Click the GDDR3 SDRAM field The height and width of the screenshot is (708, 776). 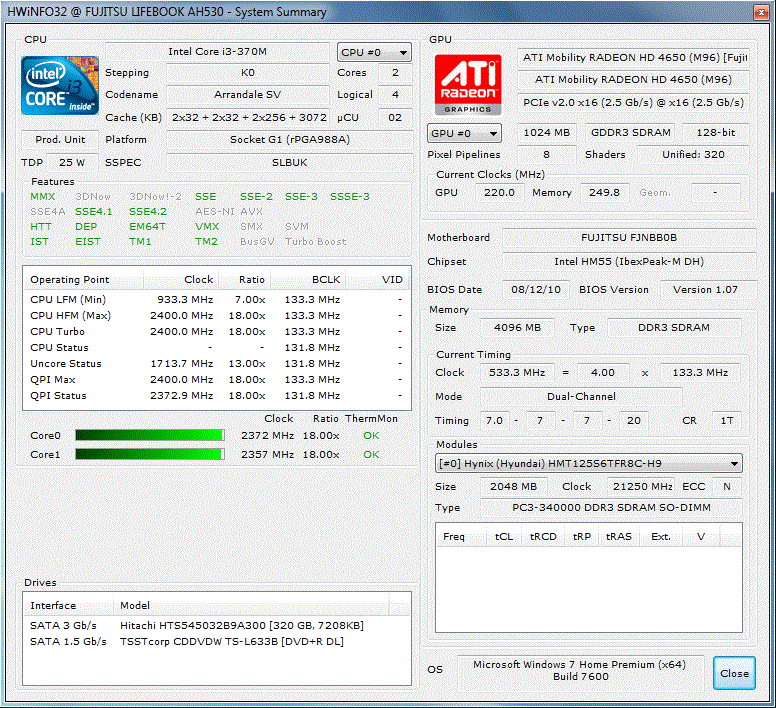[630, 133]
